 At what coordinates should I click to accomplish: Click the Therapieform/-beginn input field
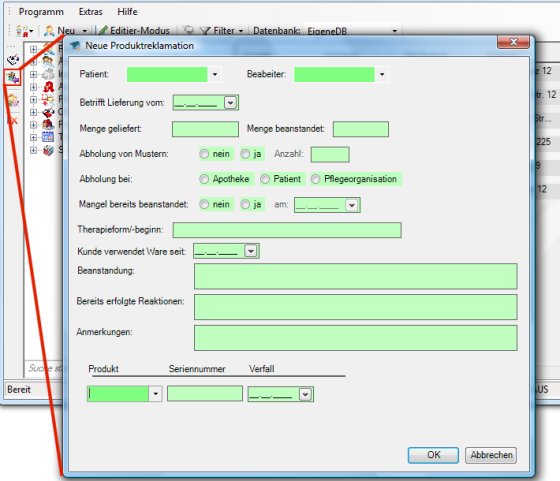[x=287, y=230]
